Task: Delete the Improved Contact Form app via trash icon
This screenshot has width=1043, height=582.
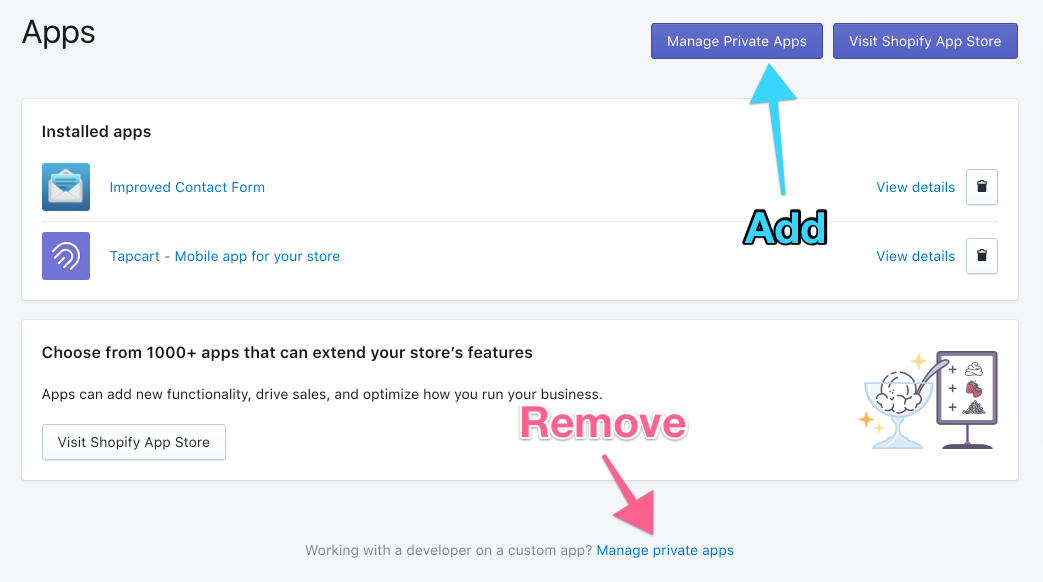Action: coord(981,187)
